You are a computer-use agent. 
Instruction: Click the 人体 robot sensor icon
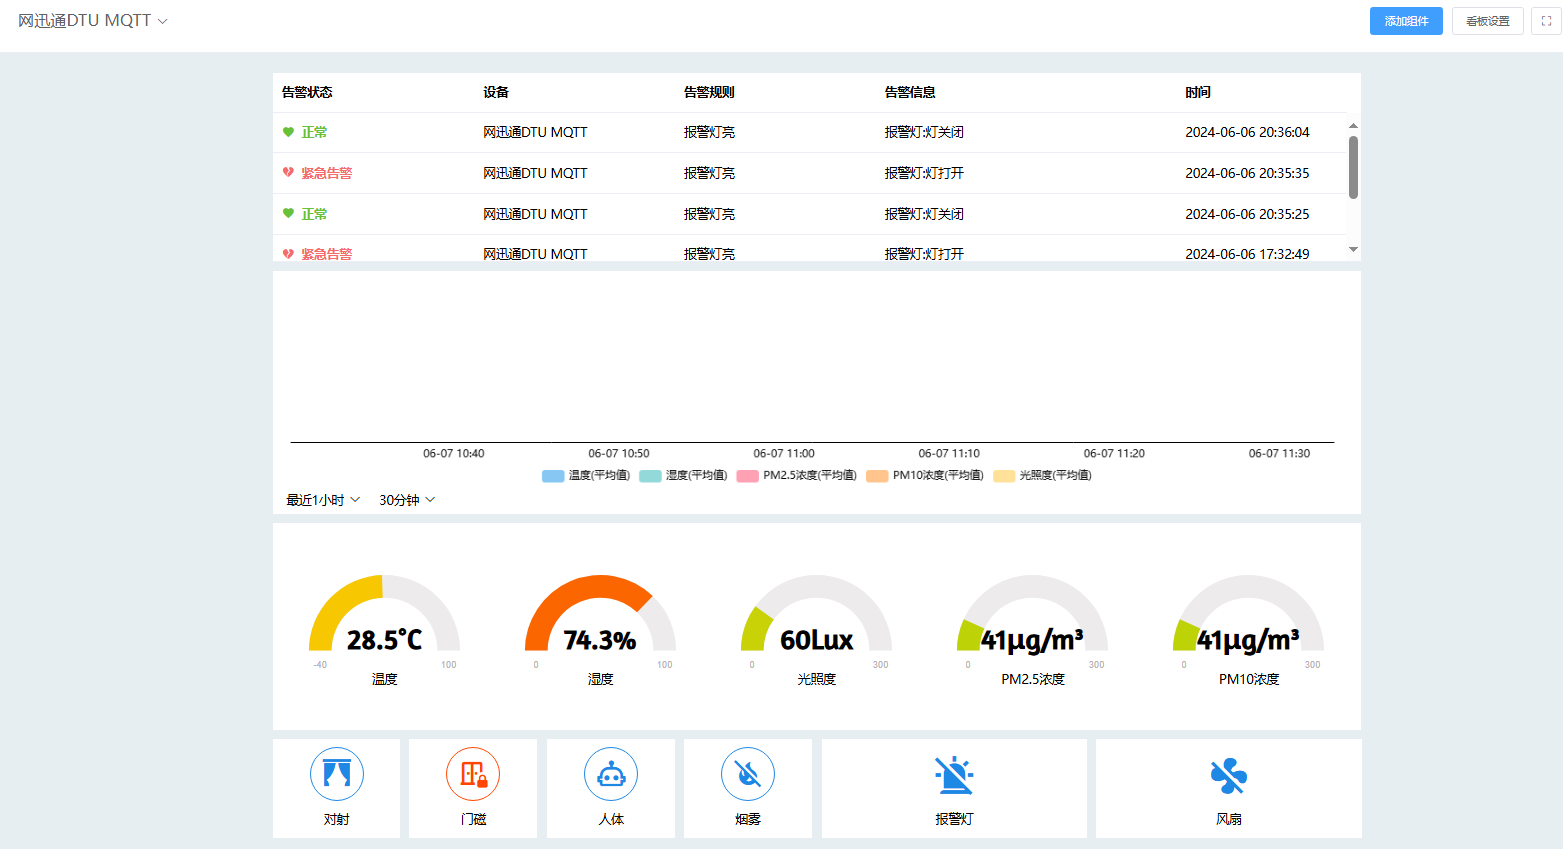click(x=611, y=774)
